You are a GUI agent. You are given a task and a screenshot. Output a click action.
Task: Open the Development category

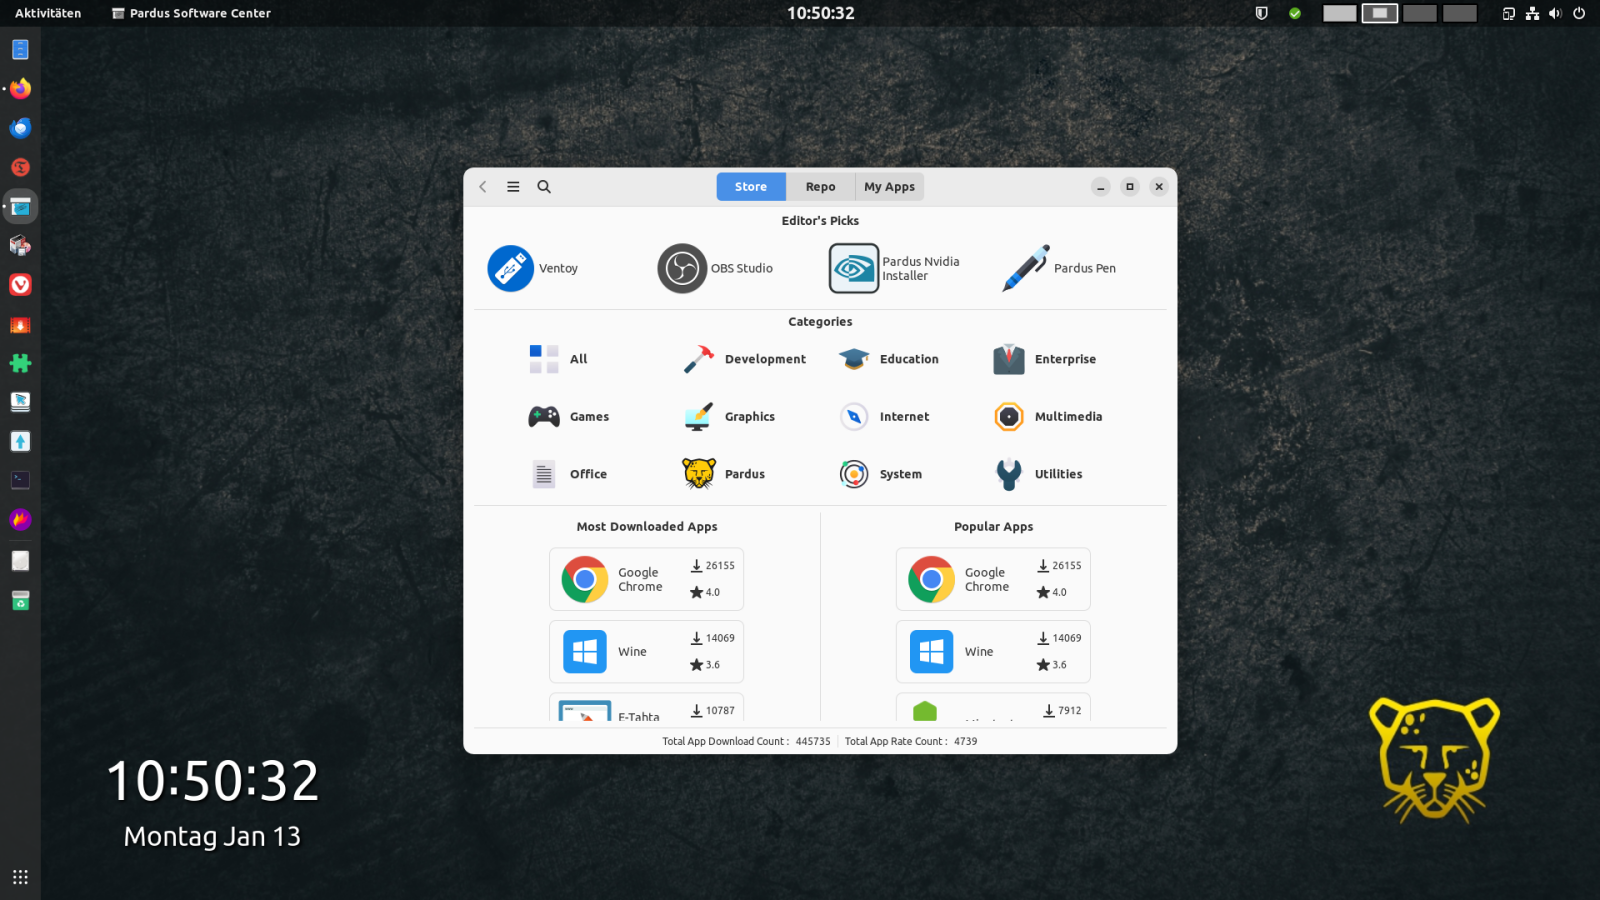[x=744, y=359]
